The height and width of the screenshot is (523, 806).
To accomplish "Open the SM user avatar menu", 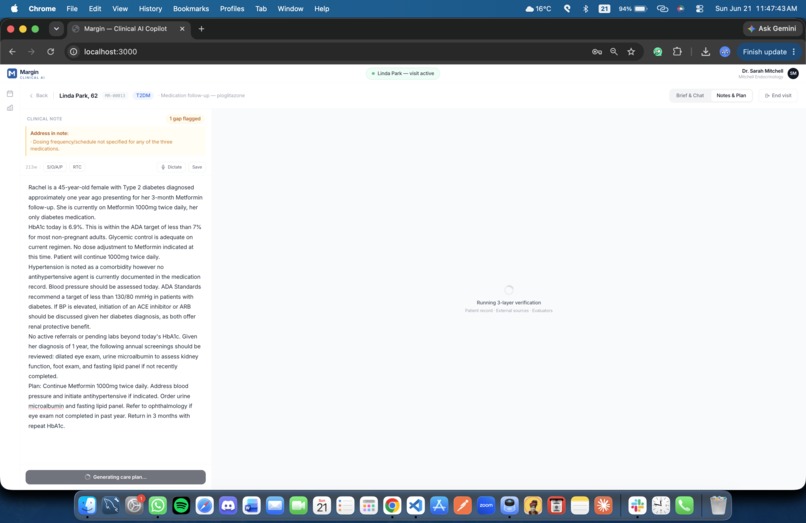I will (x=793, y=74).
